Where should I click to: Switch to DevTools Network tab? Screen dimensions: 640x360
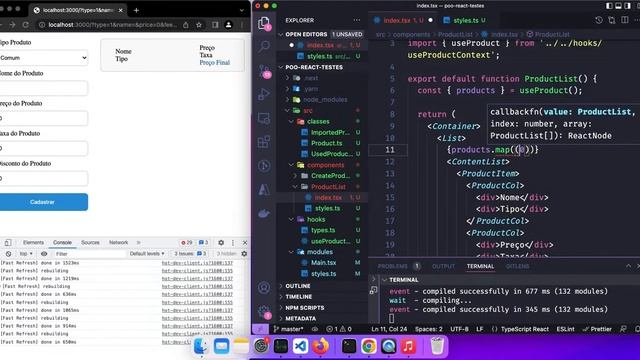click(x=118, y=242)
